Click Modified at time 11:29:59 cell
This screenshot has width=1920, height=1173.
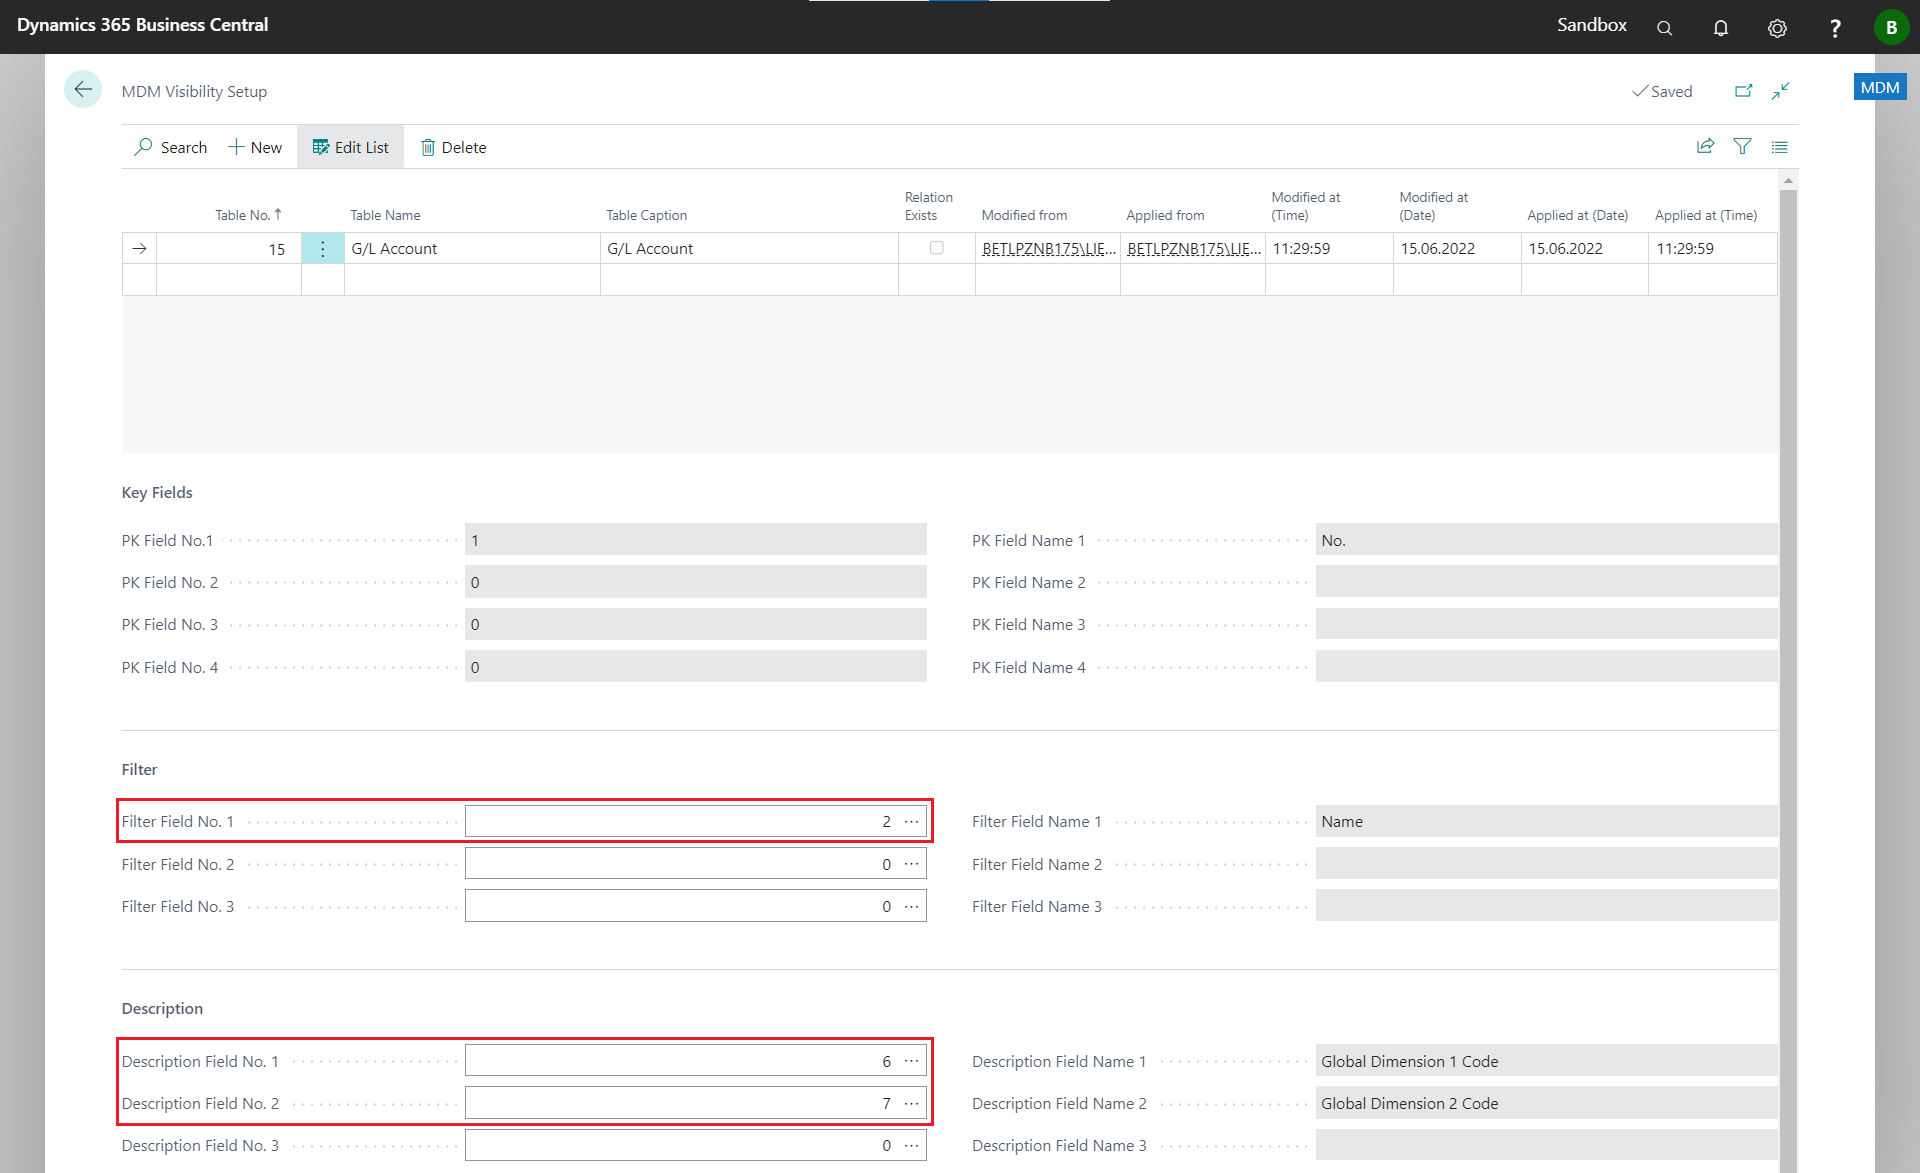(1329, 248)
